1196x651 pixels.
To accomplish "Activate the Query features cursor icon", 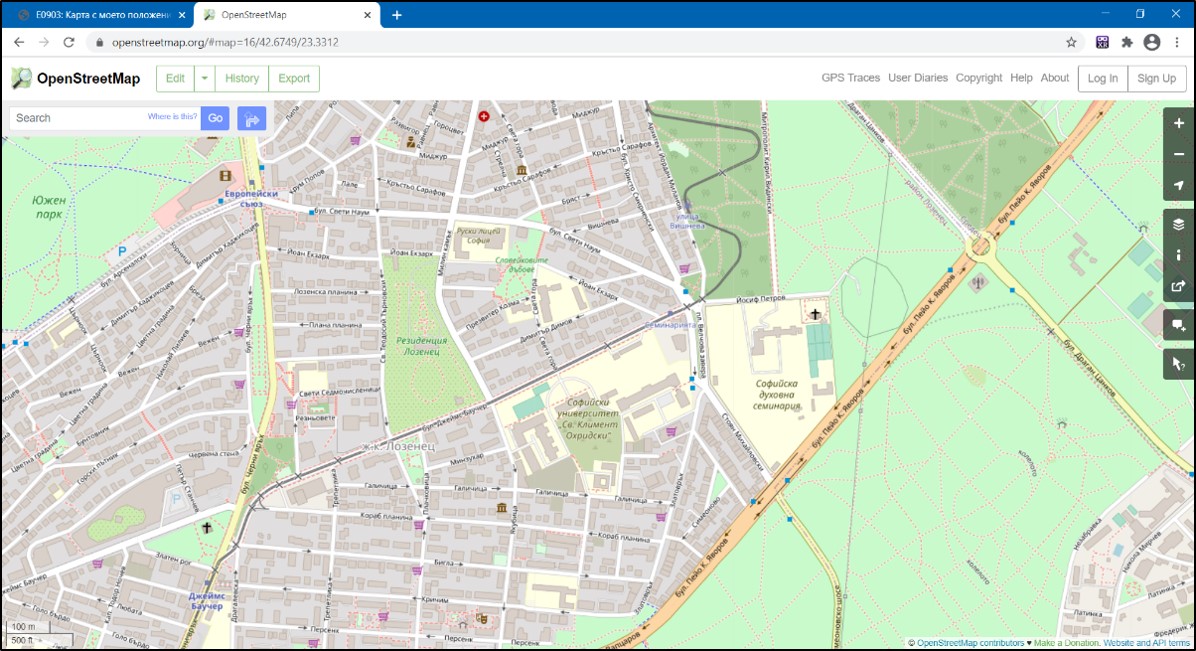I will pos(1178,364).
